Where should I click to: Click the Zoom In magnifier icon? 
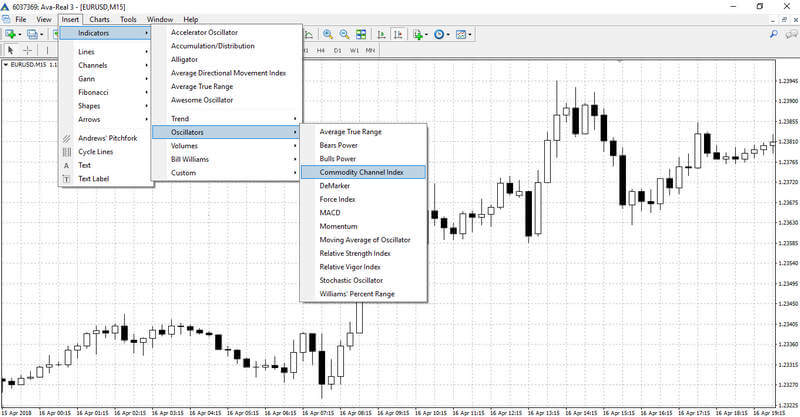[x=328, y=34]
